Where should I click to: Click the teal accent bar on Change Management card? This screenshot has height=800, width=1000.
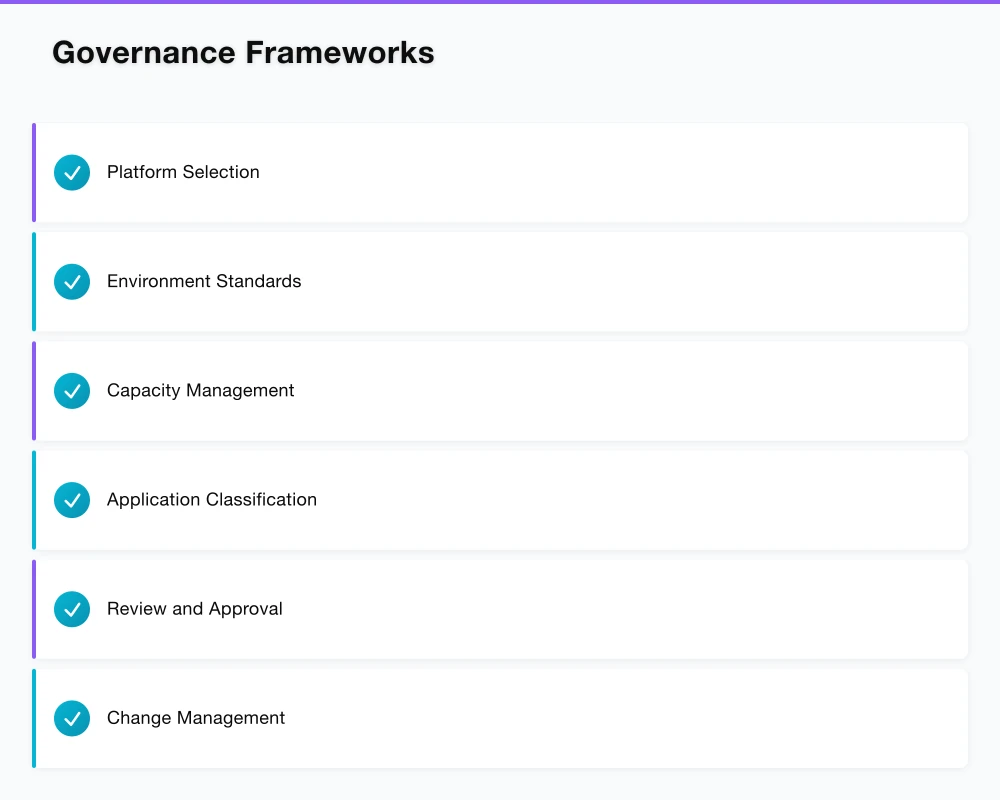34,718
